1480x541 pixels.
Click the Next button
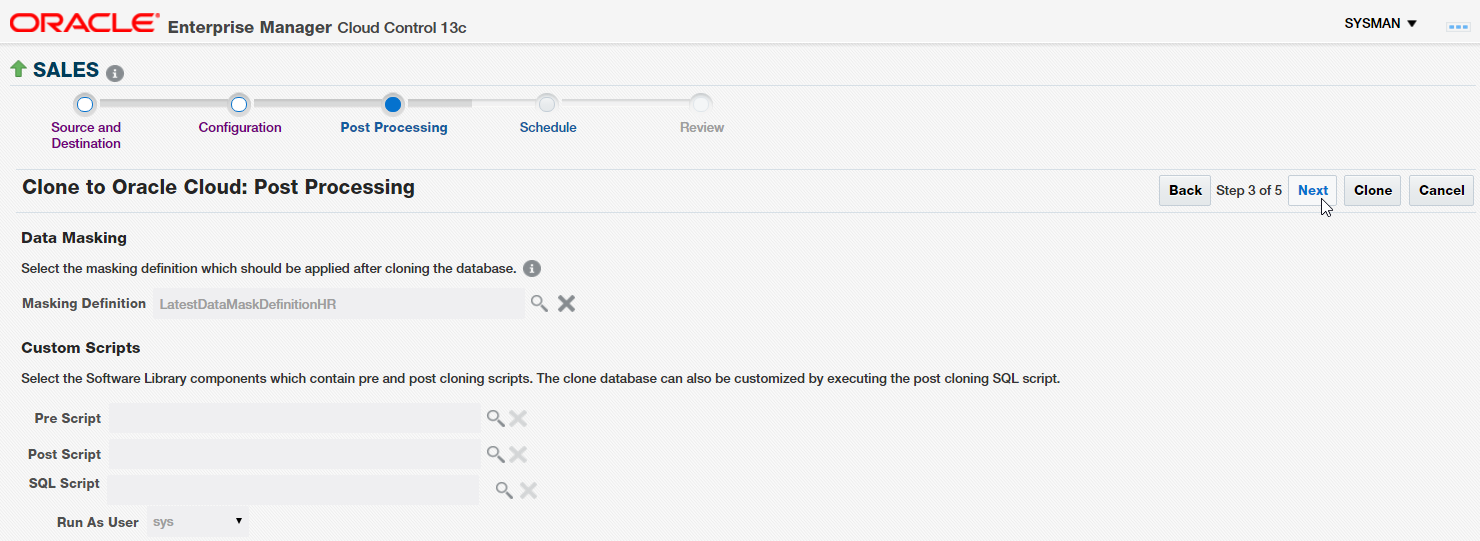1312,190
